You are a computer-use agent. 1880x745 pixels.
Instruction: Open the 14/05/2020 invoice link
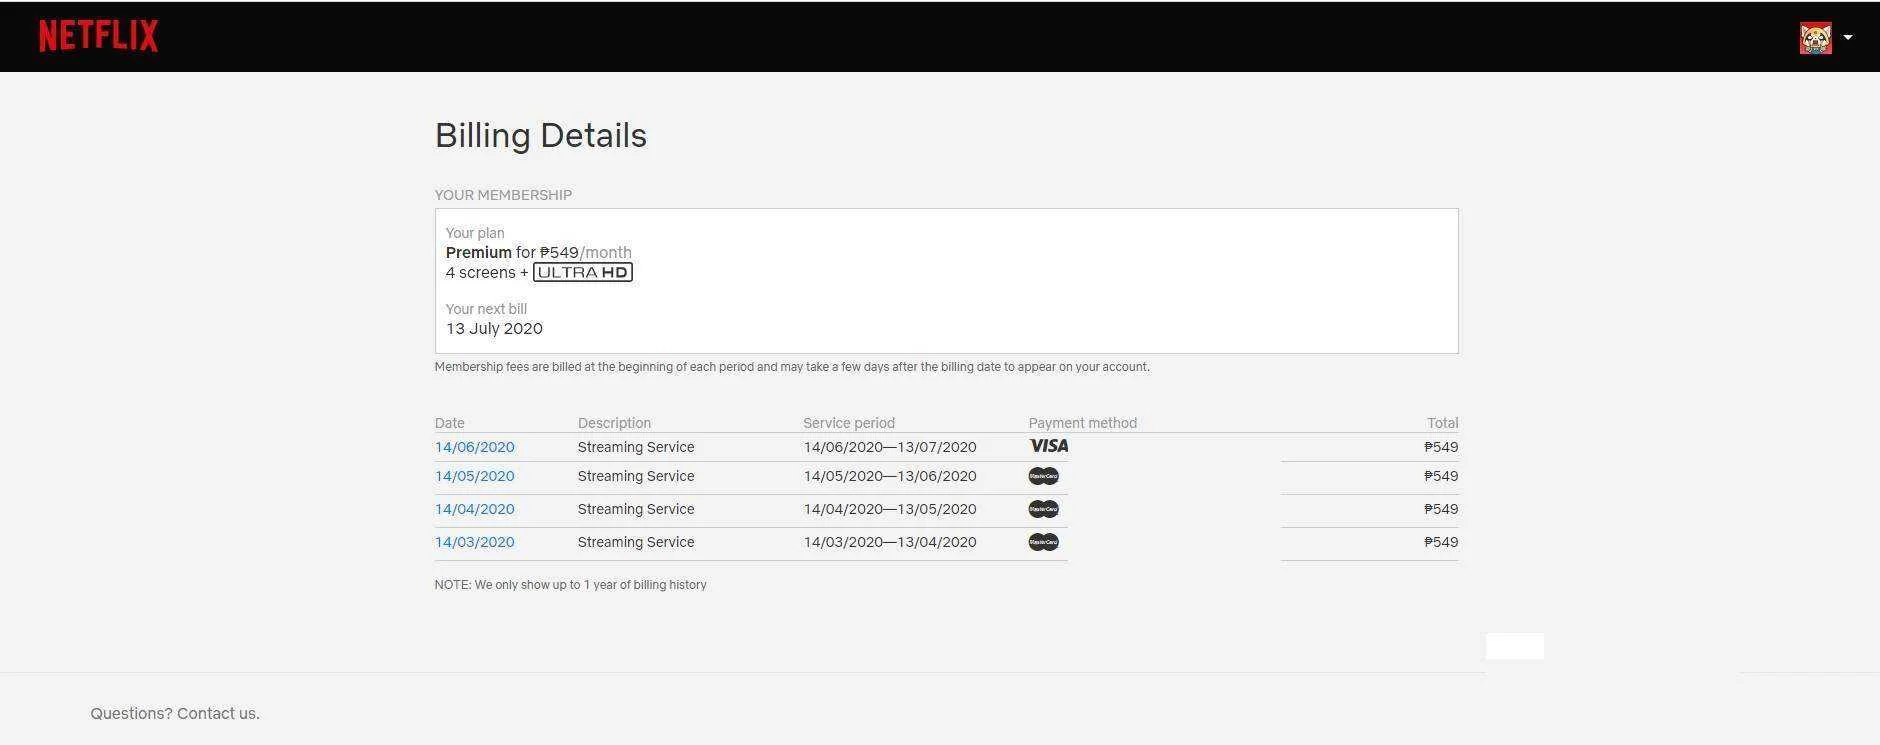click(x=475, y=476)
